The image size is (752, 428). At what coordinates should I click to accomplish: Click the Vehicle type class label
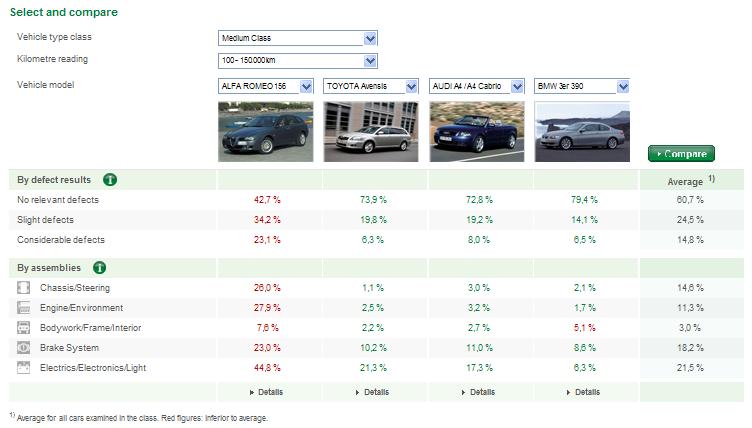54,37
